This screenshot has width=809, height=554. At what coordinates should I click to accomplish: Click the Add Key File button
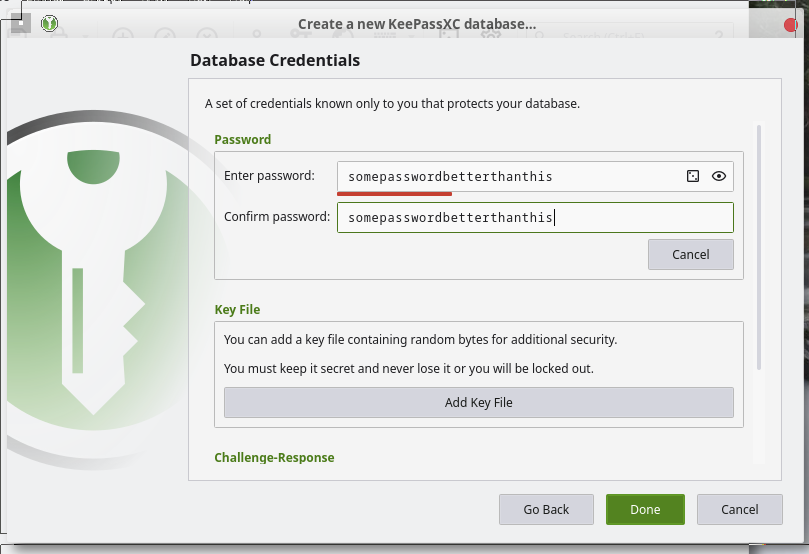pyautogui.click(x=478, y=402)
